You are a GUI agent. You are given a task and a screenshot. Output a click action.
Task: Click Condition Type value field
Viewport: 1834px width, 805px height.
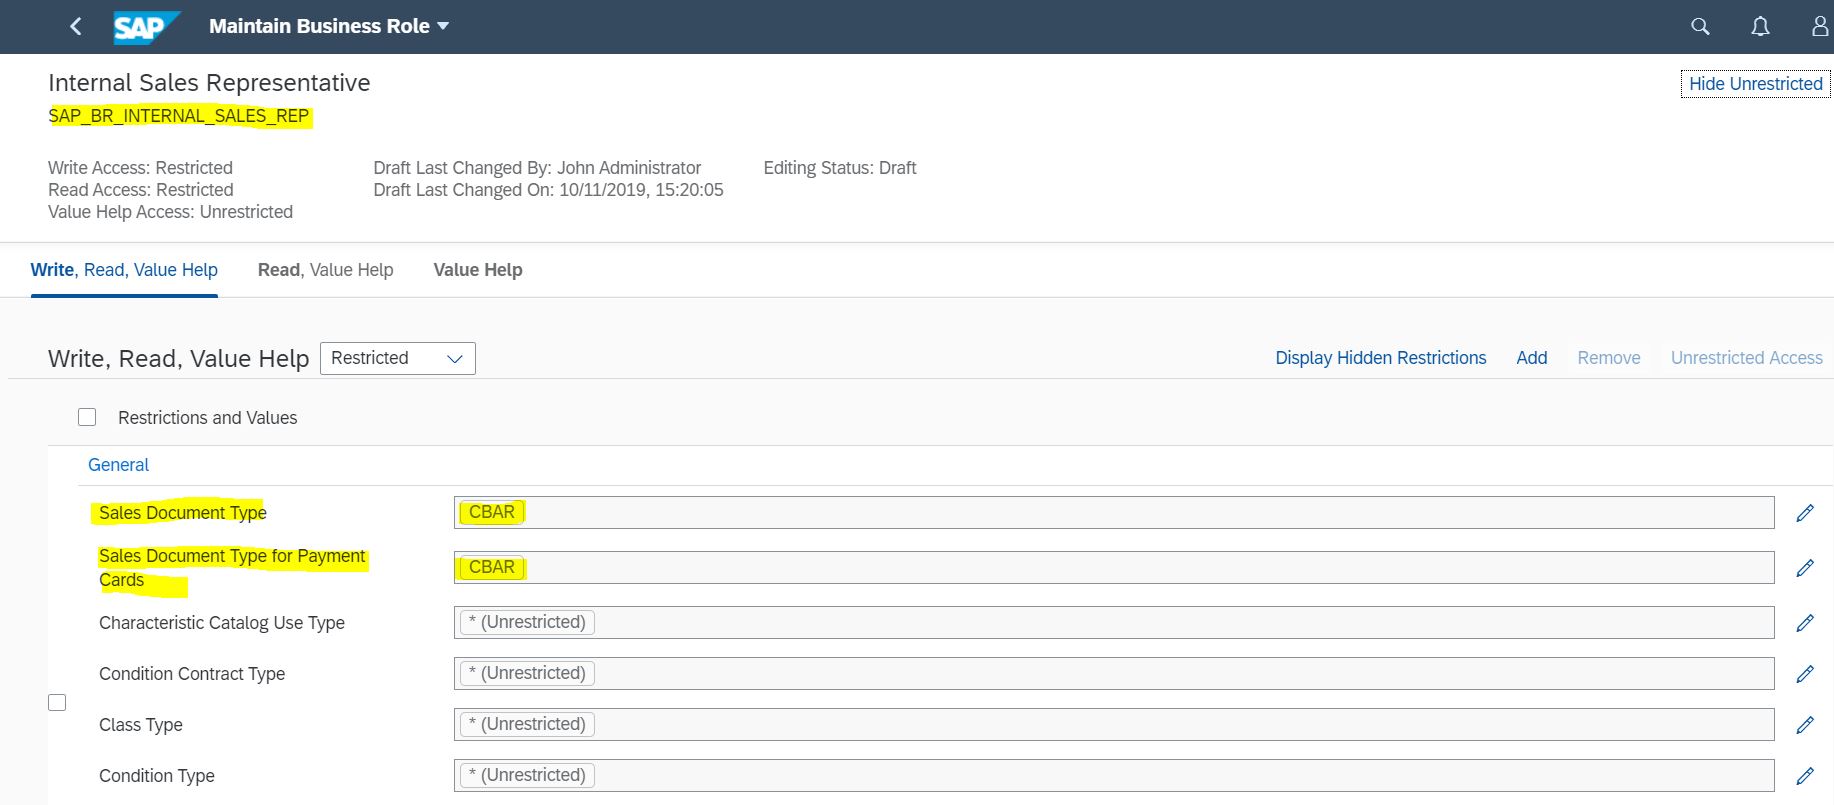[x=1114, y=776]
